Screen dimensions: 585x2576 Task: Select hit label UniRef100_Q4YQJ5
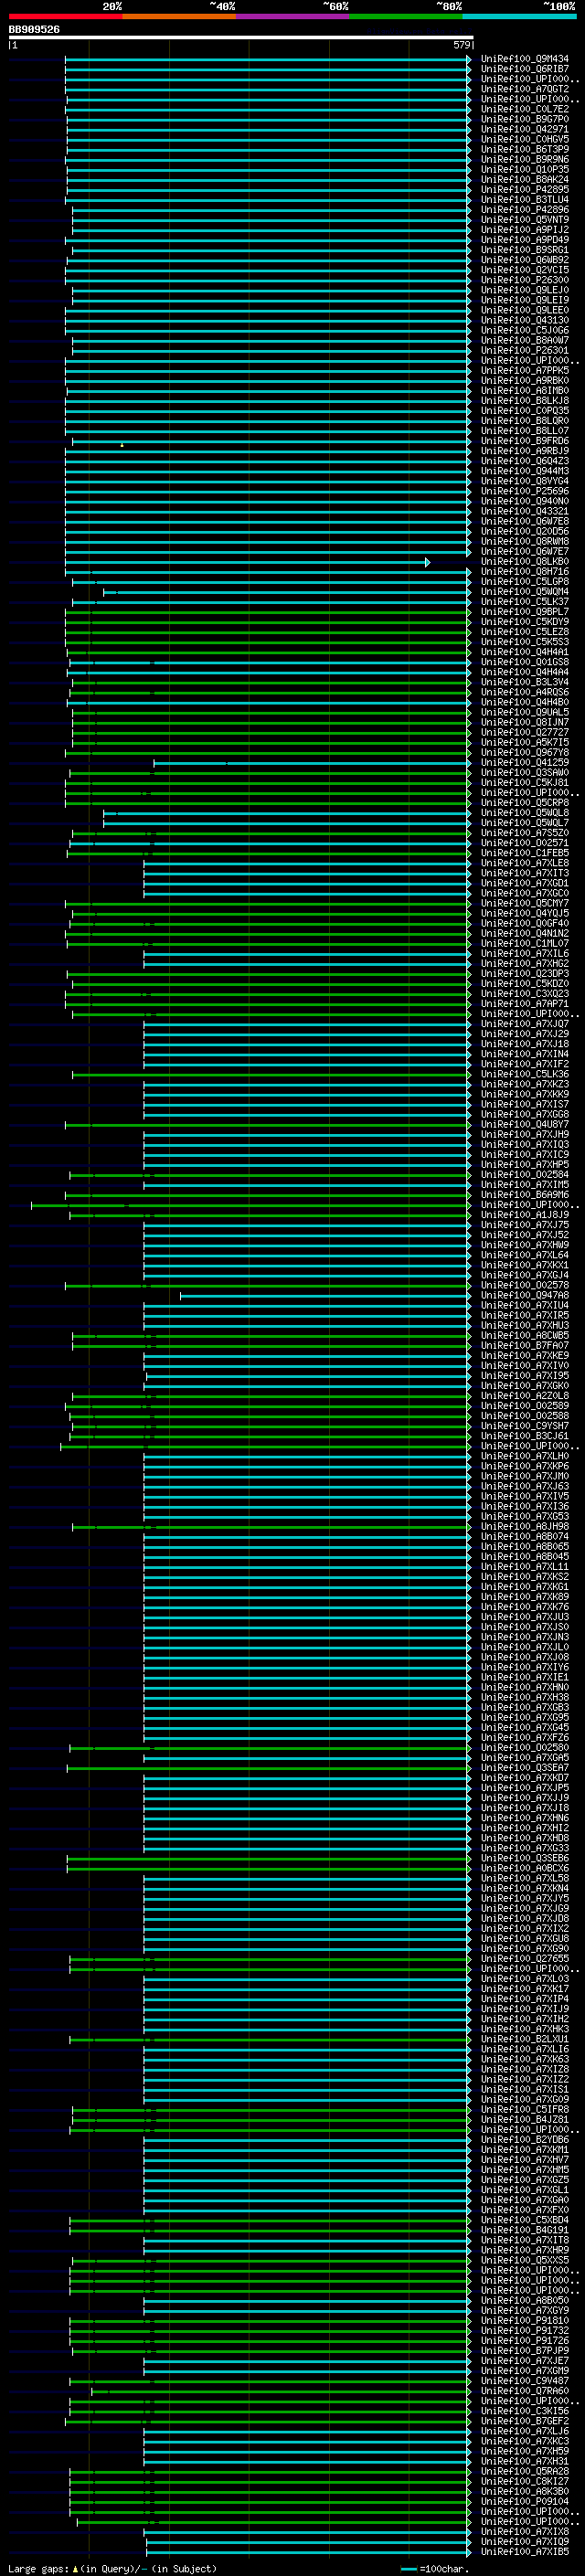tap(525, 913)
